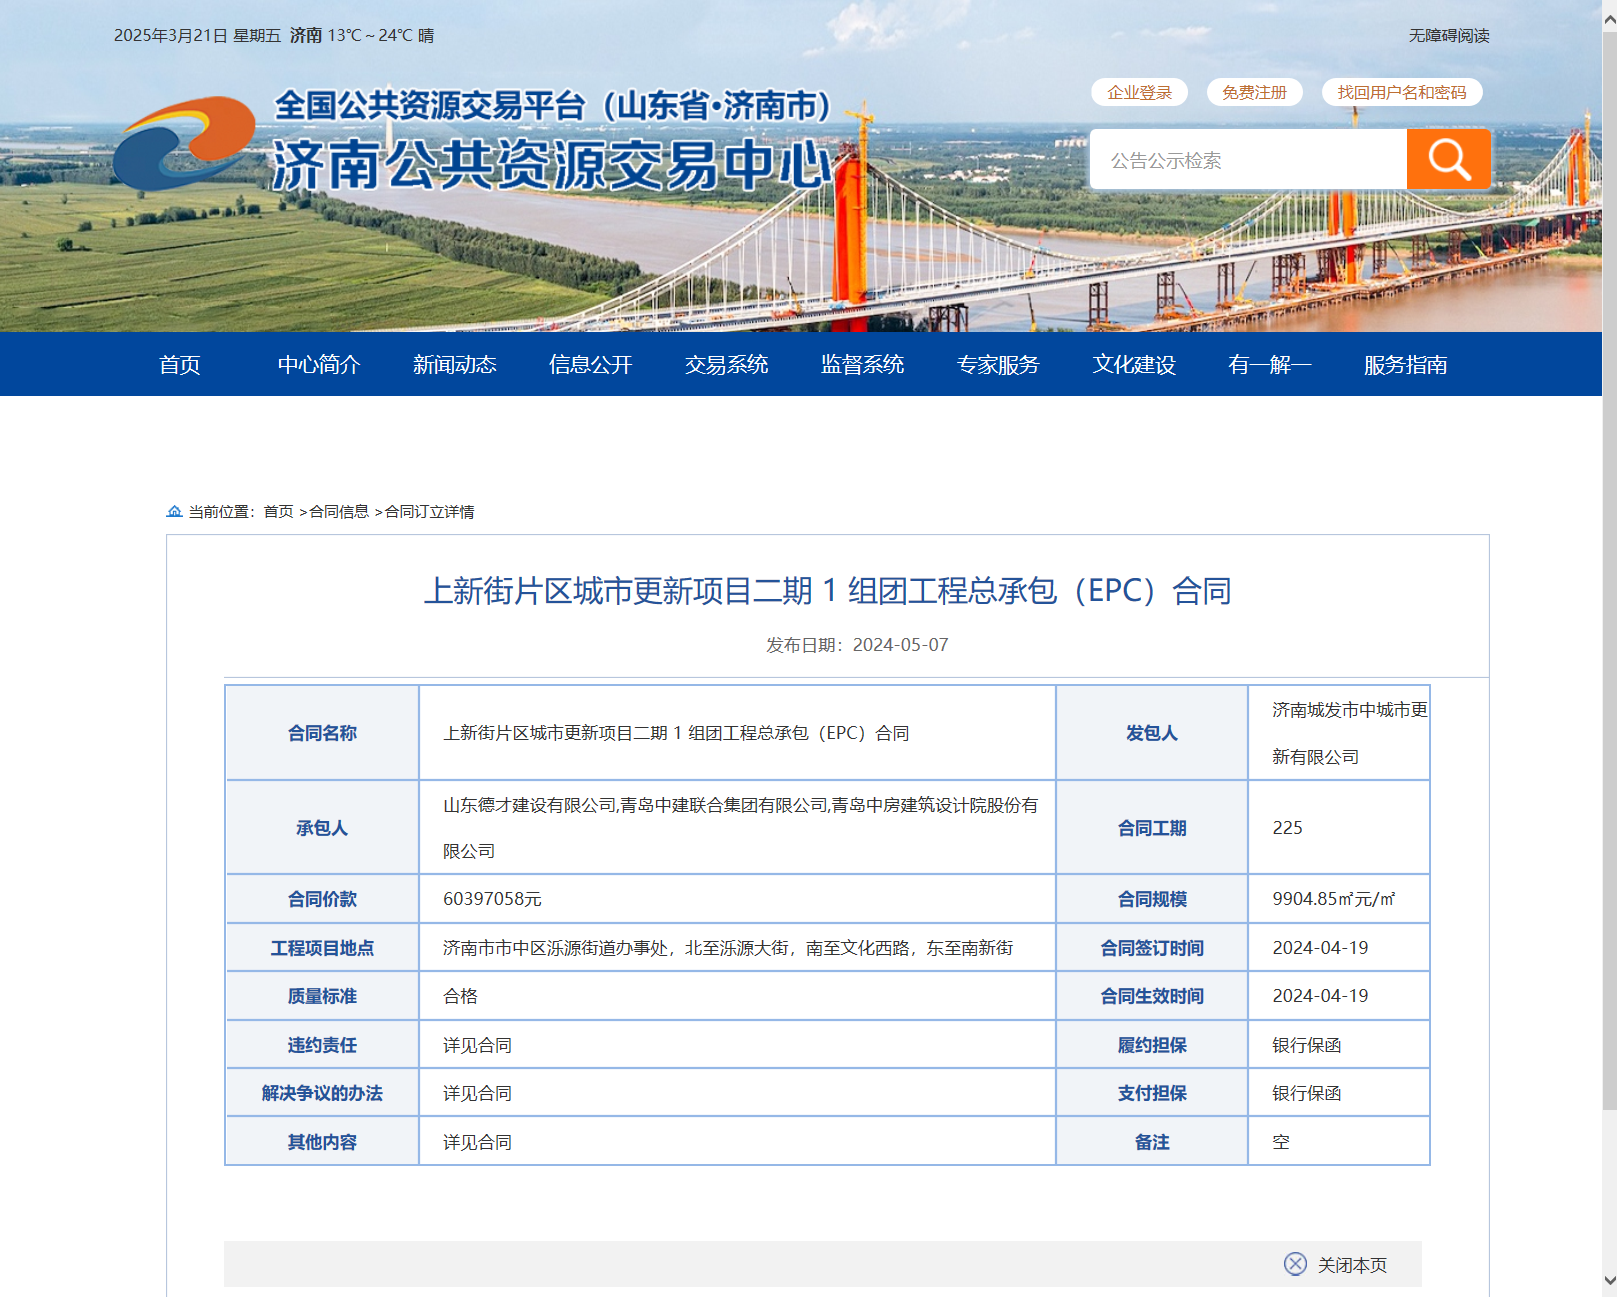Open the 中心简介 menu item

click(x=319, y=365)
